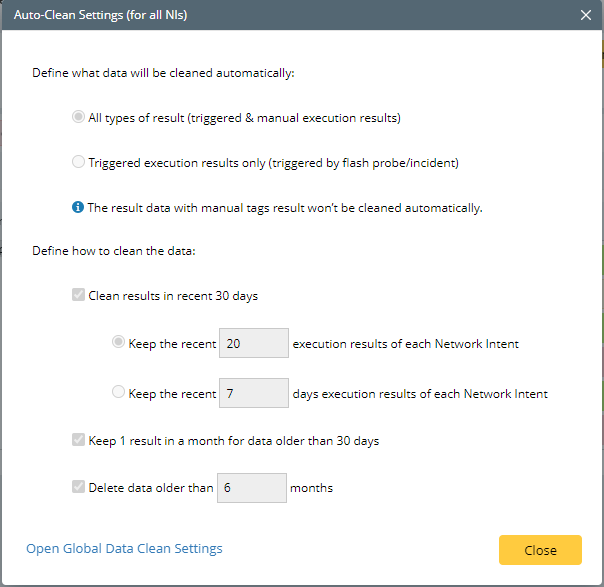Toggle the 'Delete data older than' checkbox
This screenshot has width=604, height=587.
click(x=79, y=488)
